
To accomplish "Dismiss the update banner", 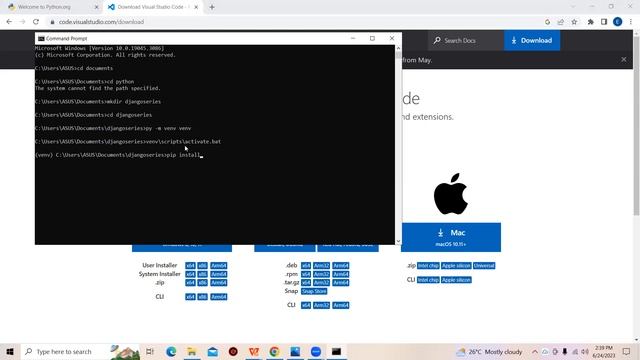I will coord(624,60).
